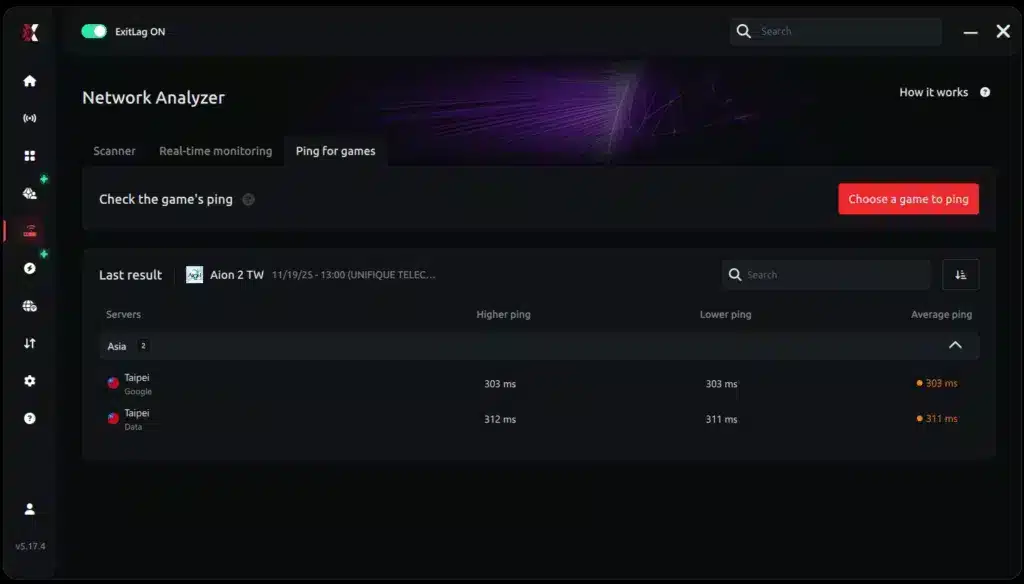This screenshot has width=1024, height=584.
Task: Open the user account icon
Action: click(x=30, y=509)
